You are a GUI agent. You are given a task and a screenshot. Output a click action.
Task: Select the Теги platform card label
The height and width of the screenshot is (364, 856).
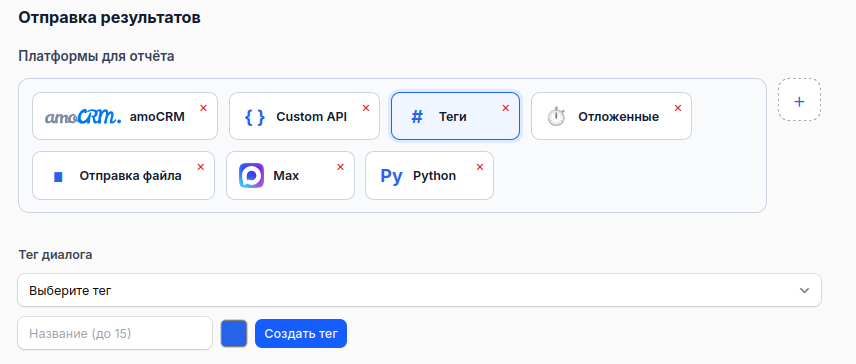coord(453,117)
